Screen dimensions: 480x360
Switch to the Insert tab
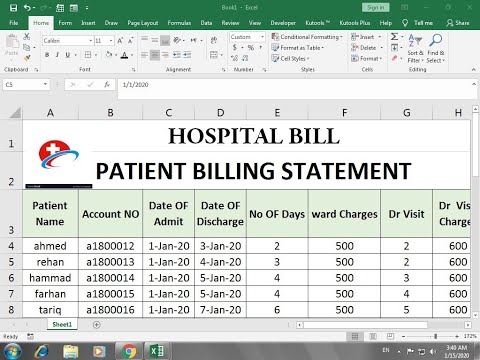click(x=88, y=23)
